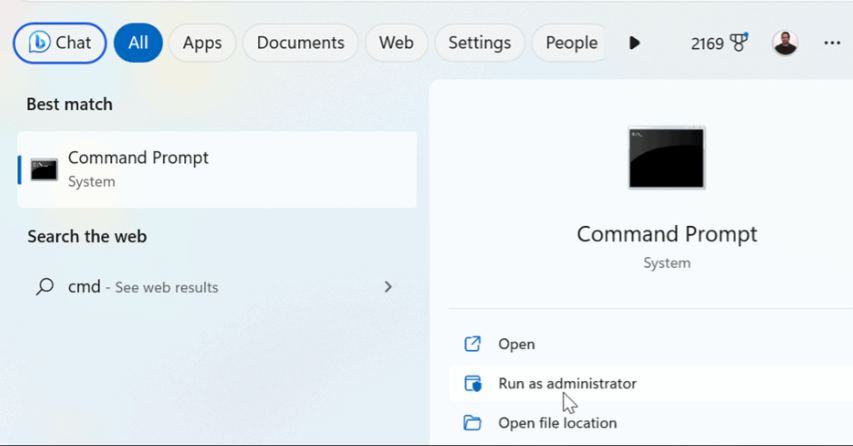Click the Open external-link icon
This screenshot has width=853, height=446.
tap(472, 344)
